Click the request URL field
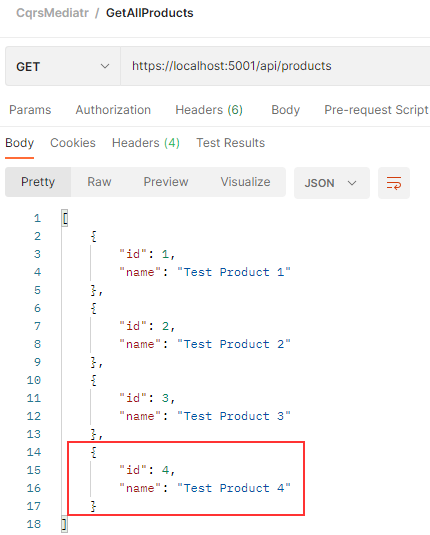 [x=275, y=66]
